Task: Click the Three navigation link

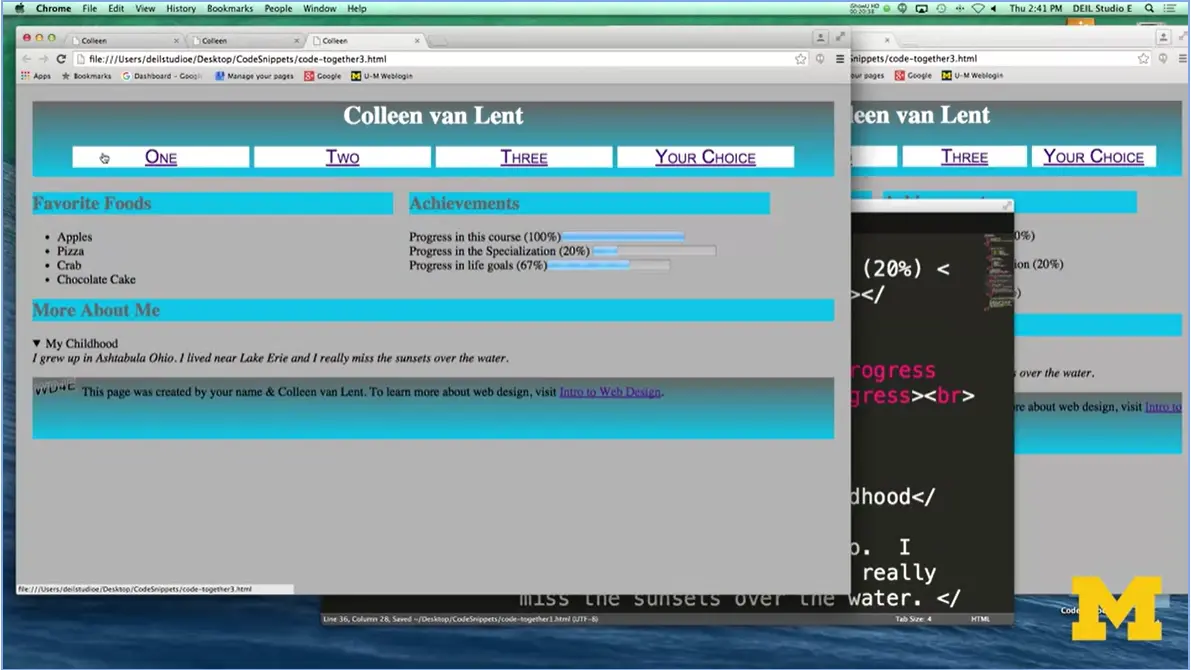Action: [x=523, y=157]
